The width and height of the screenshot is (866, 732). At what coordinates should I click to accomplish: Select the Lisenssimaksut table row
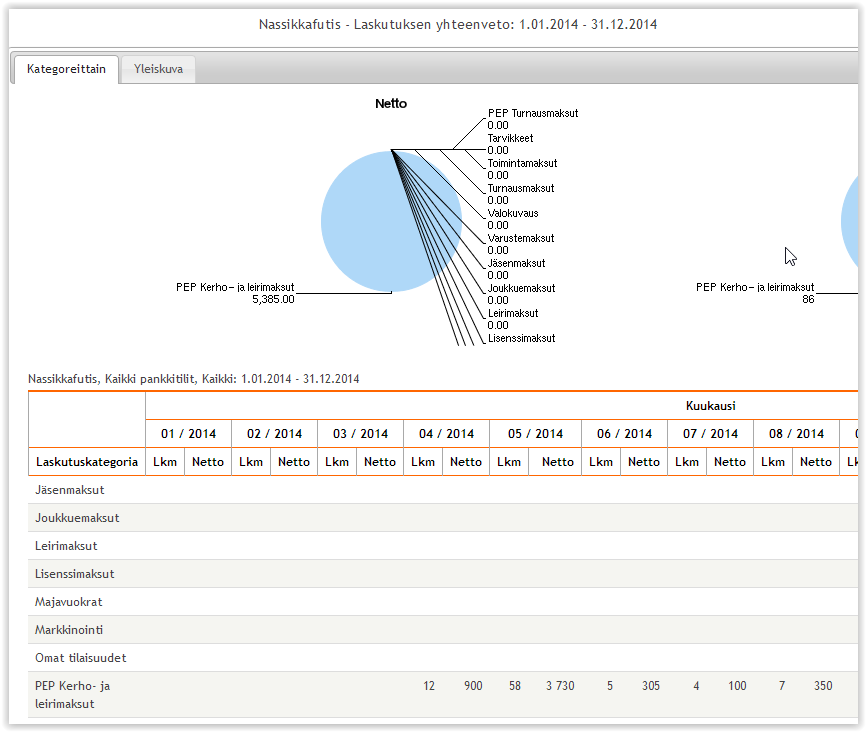[x=443, y=574]
